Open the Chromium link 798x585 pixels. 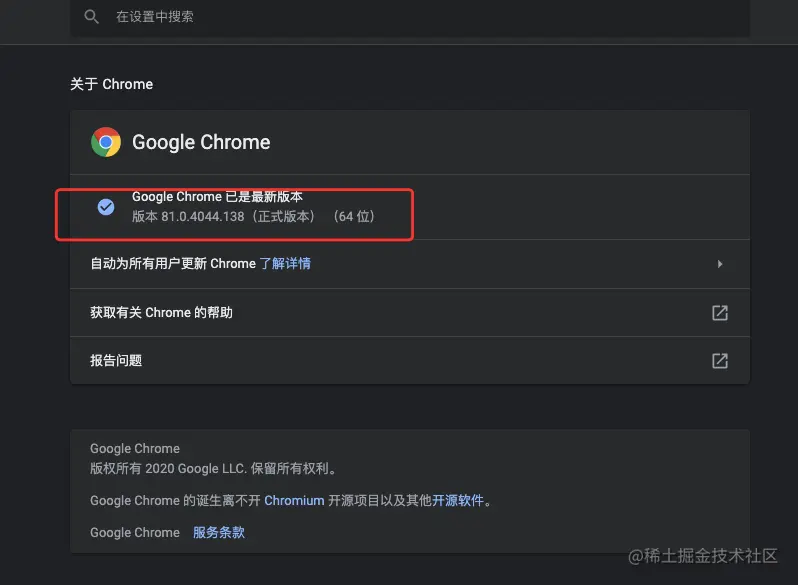[x=294, y=500]
